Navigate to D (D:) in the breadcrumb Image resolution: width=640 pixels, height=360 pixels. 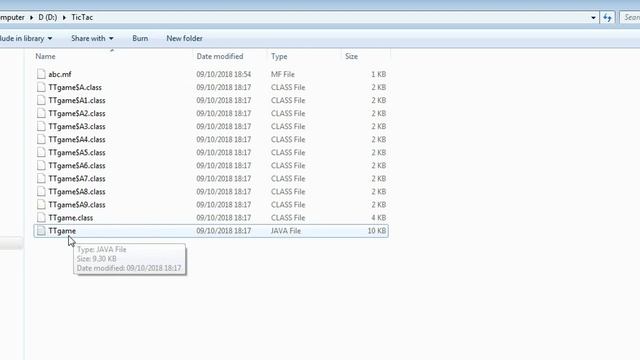(48, 18)
